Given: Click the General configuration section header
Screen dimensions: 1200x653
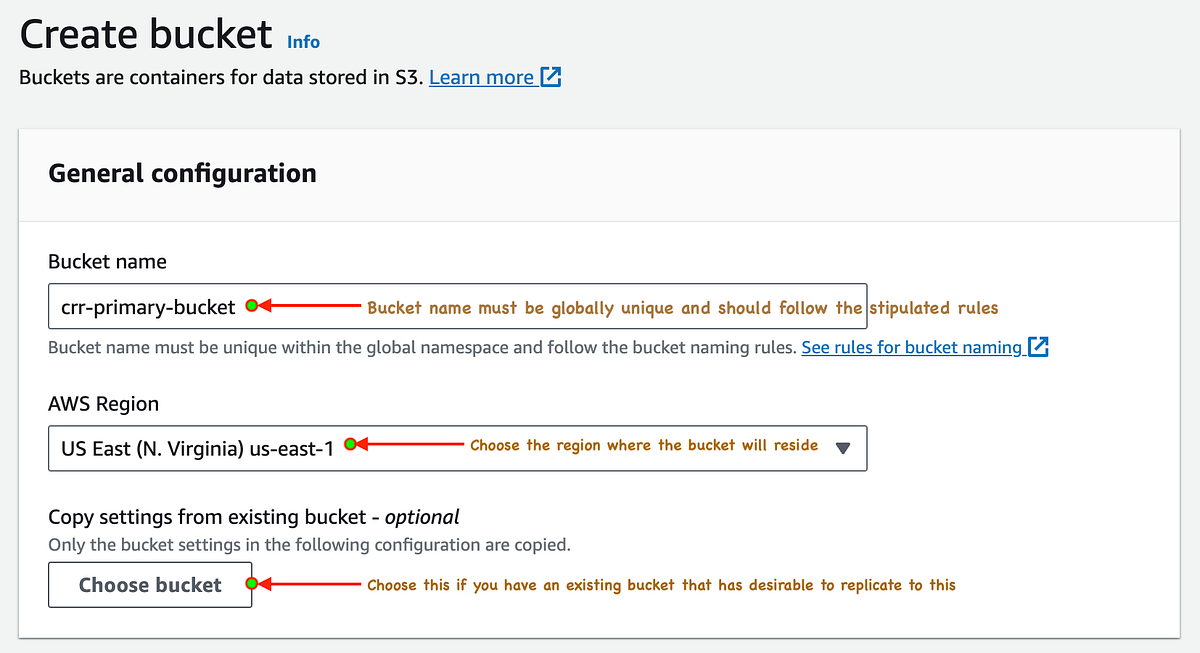Looking at the screenshot, I should coord(182,172).
